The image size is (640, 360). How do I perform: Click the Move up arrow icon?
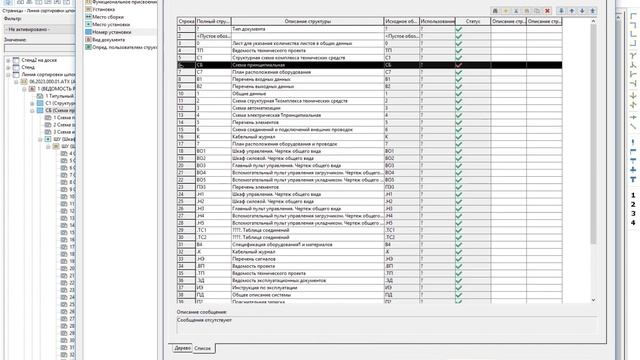pos(572,11)
